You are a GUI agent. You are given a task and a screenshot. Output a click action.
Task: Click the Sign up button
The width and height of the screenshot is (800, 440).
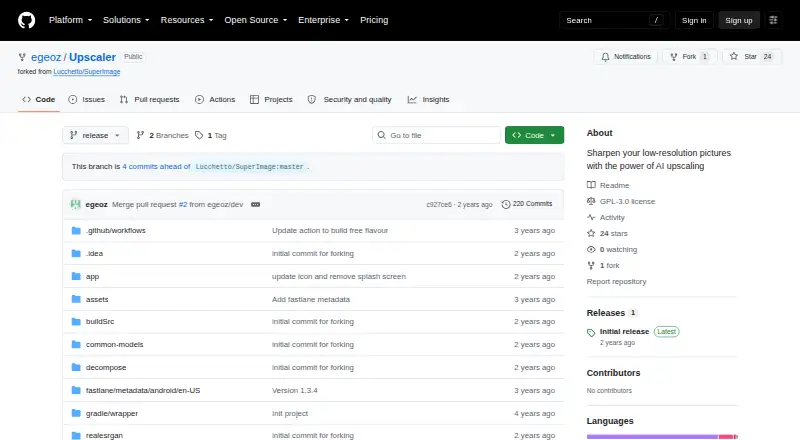coord(739,20)
